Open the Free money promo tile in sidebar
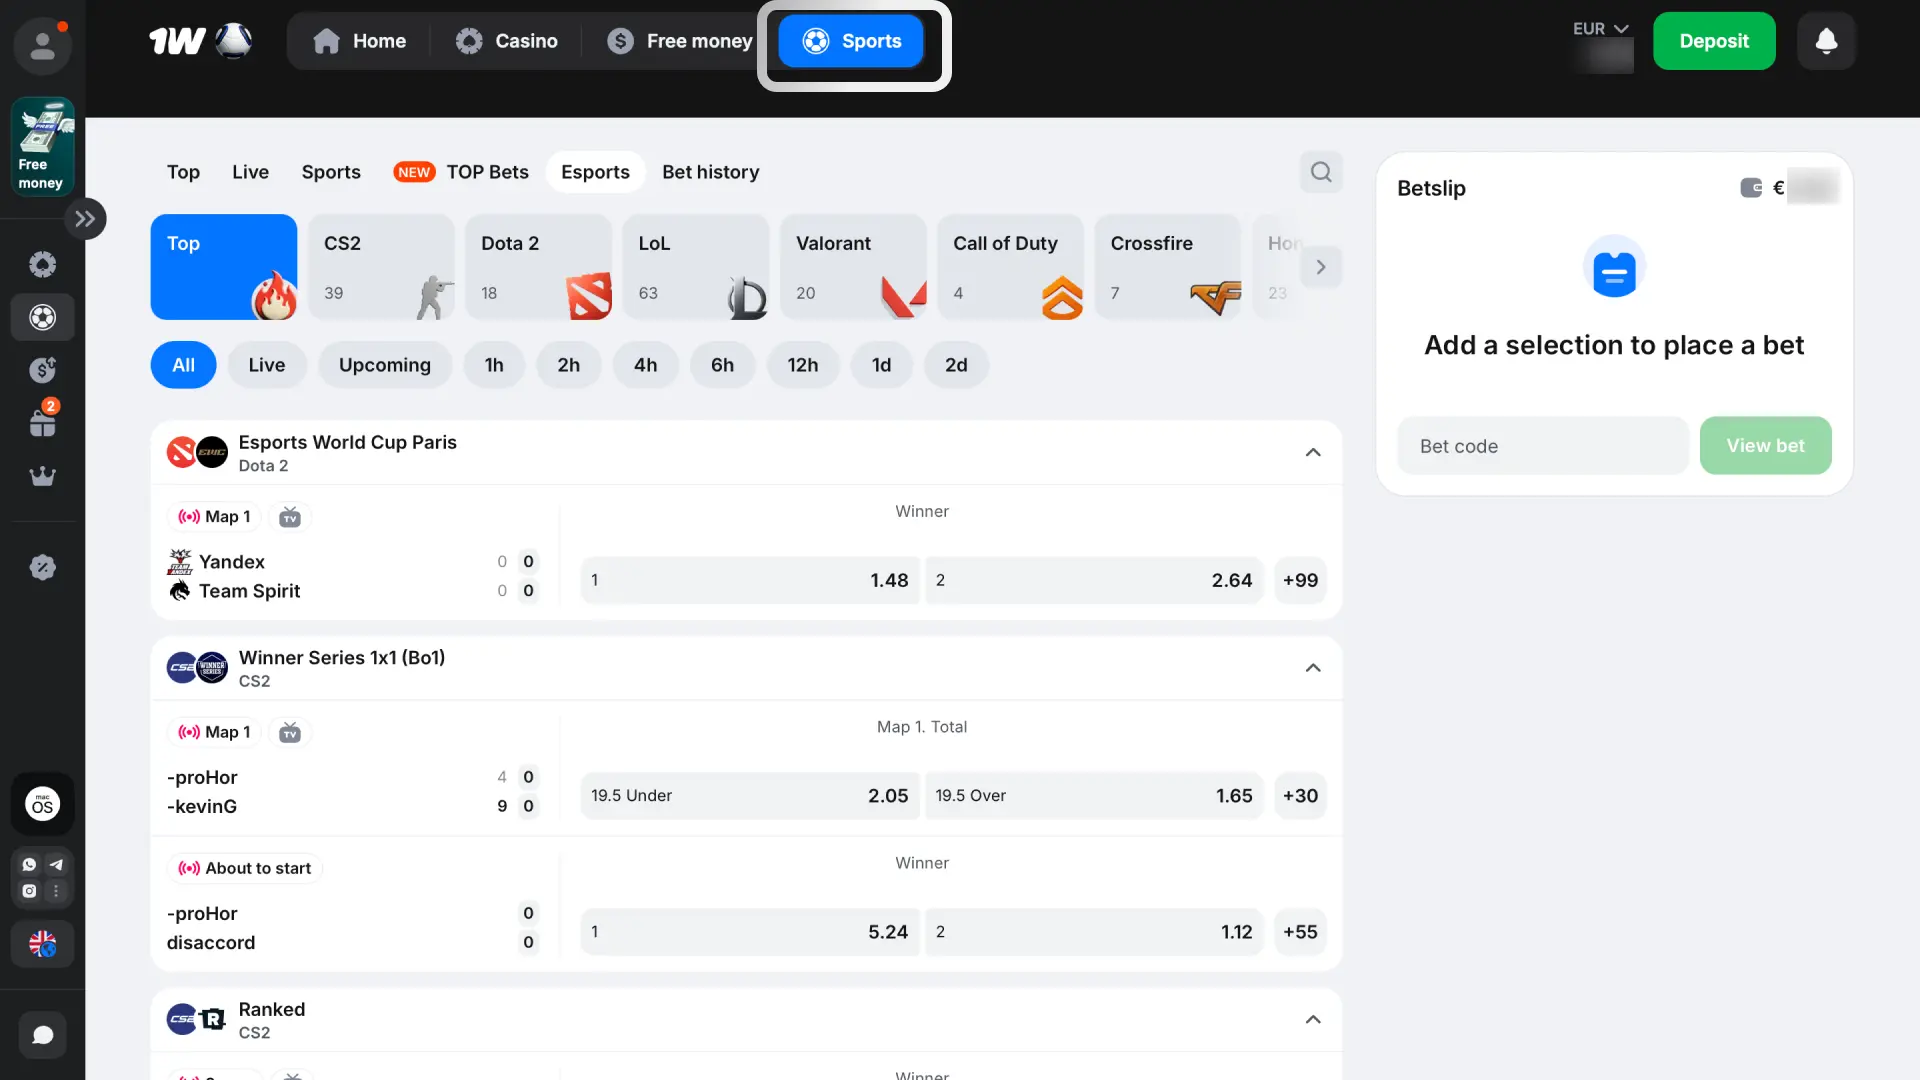 [42, 146]
